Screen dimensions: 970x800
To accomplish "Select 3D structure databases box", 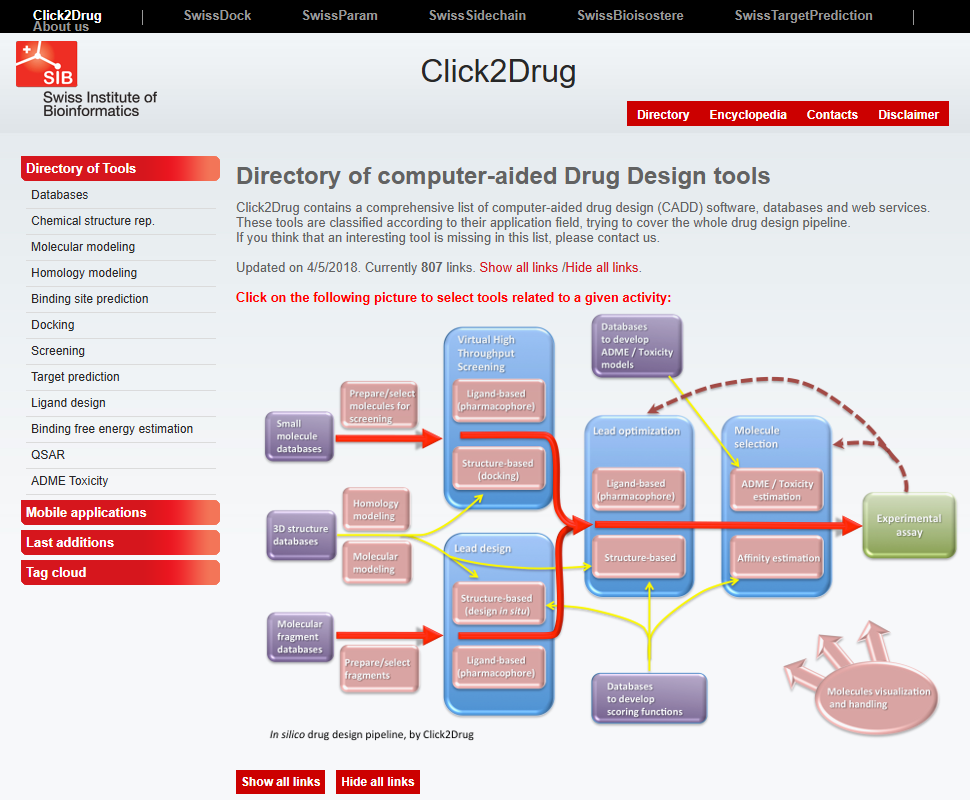I will coord(301,535).
